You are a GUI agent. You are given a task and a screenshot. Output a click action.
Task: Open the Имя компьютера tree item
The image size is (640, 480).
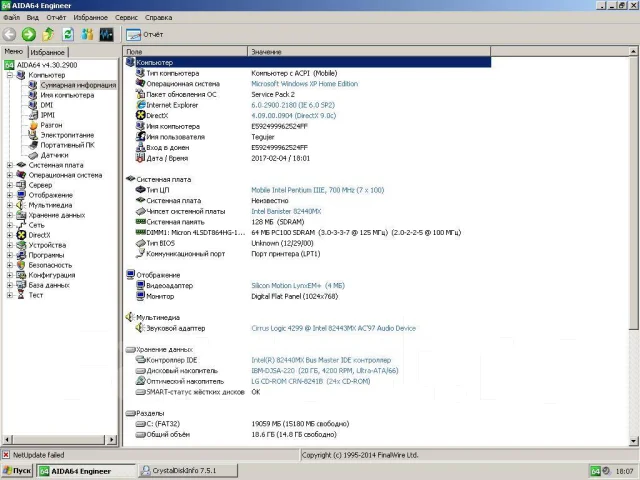click(67, 95)
